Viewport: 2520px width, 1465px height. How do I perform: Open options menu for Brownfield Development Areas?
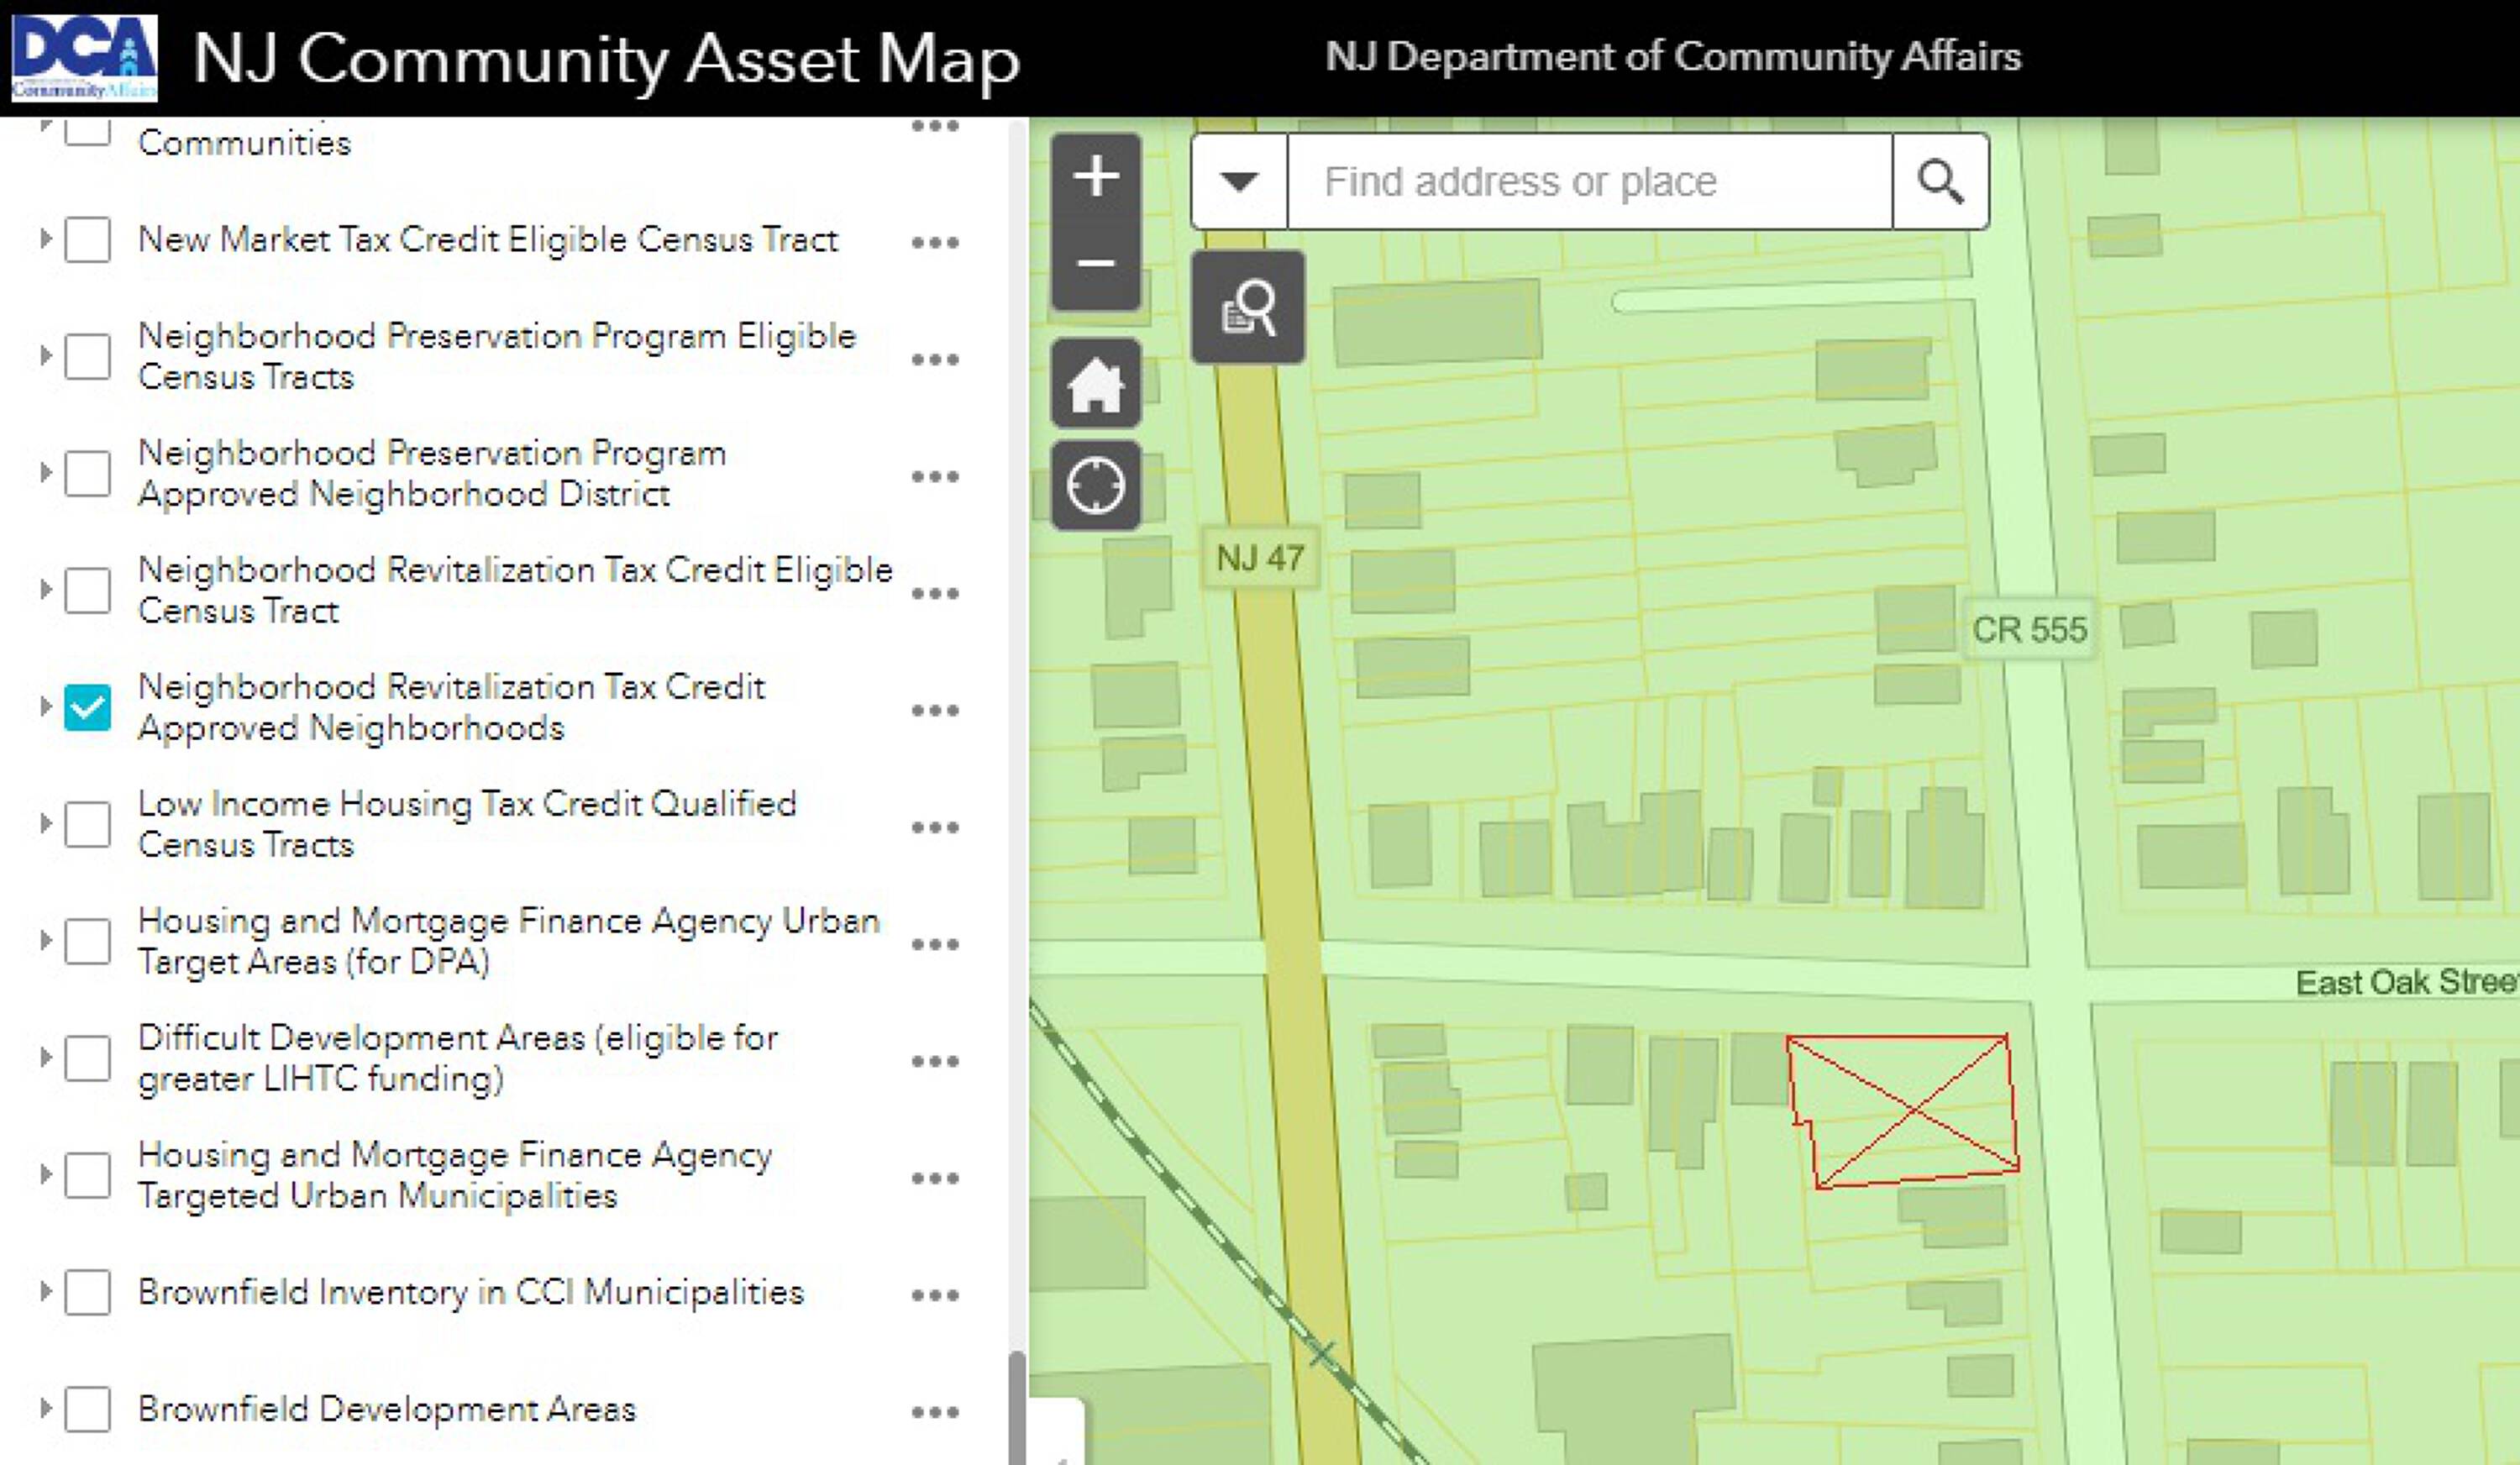click(x=935, y=1411)
